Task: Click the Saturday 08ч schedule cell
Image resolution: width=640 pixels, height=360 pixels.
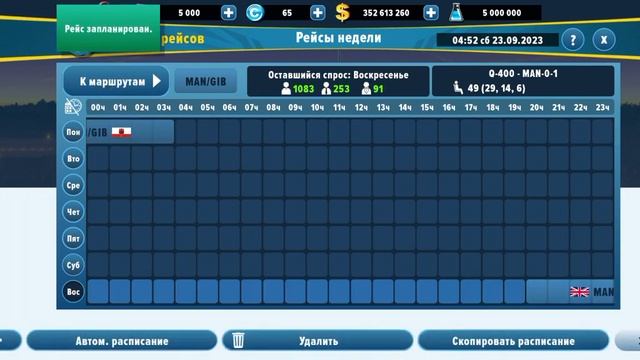Action: click(273, 265)
